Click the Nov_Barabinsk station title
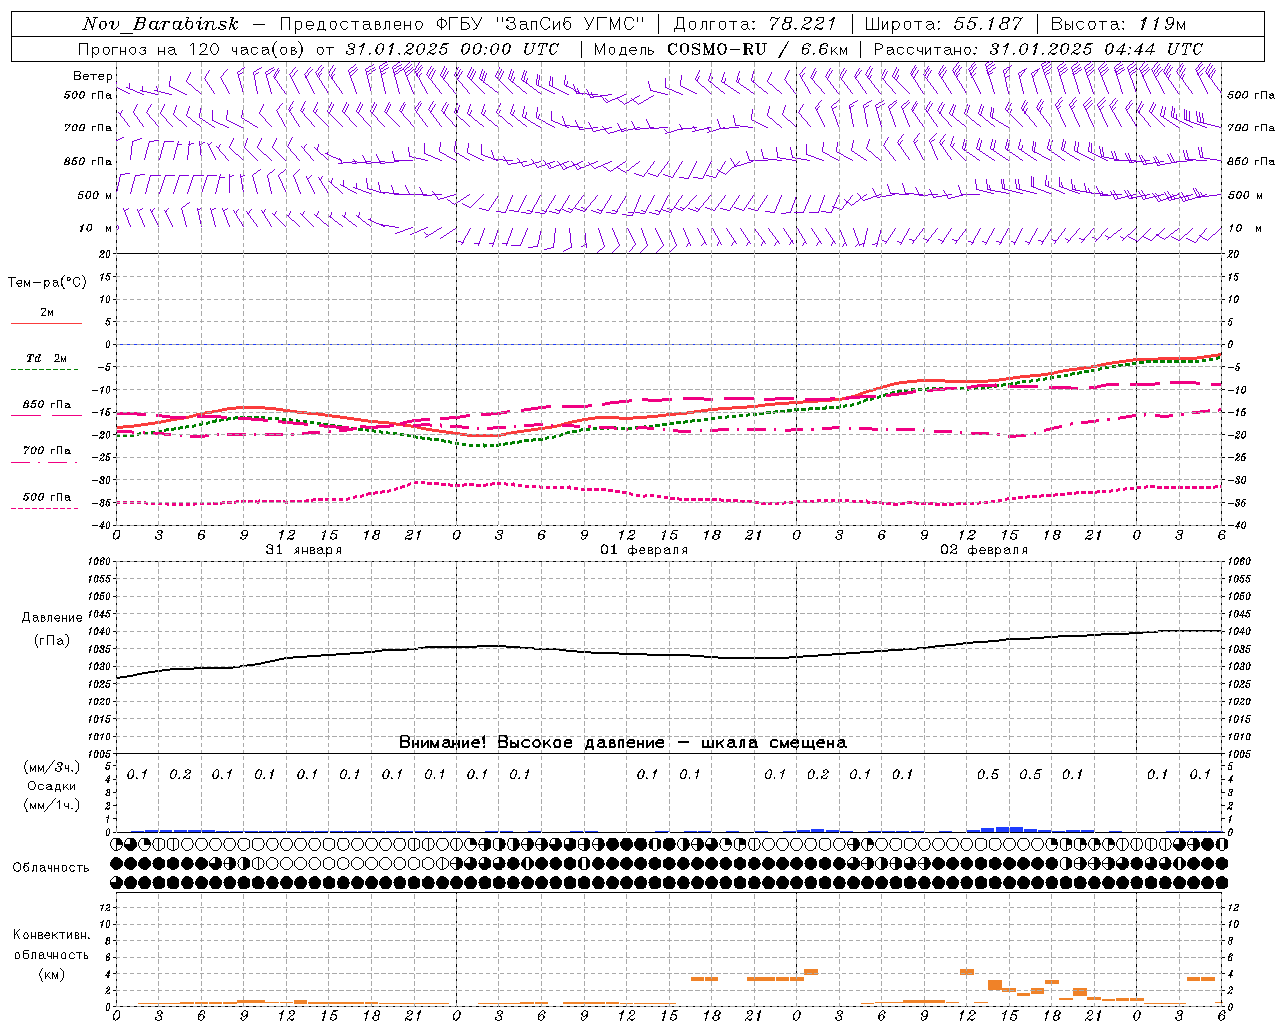 [x=160, y=24]
